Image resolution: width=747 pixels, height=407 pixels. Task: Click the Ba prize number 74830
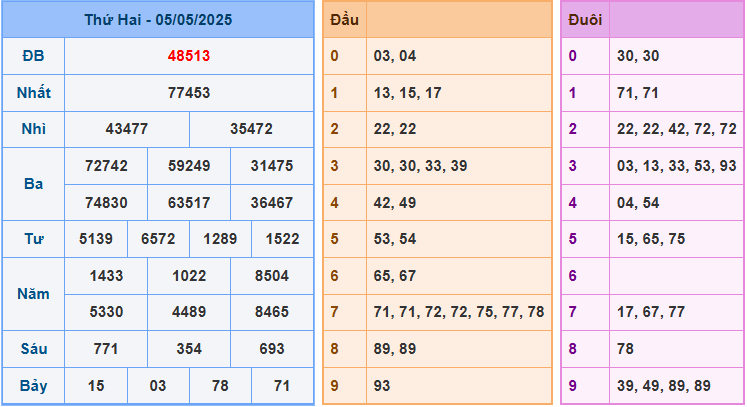[106, 203]
